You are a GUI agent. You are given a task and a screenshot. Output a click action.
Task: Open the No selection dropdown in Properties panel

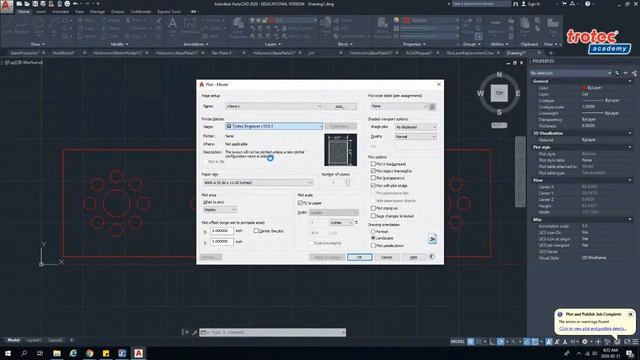click(x=571, y=73)
